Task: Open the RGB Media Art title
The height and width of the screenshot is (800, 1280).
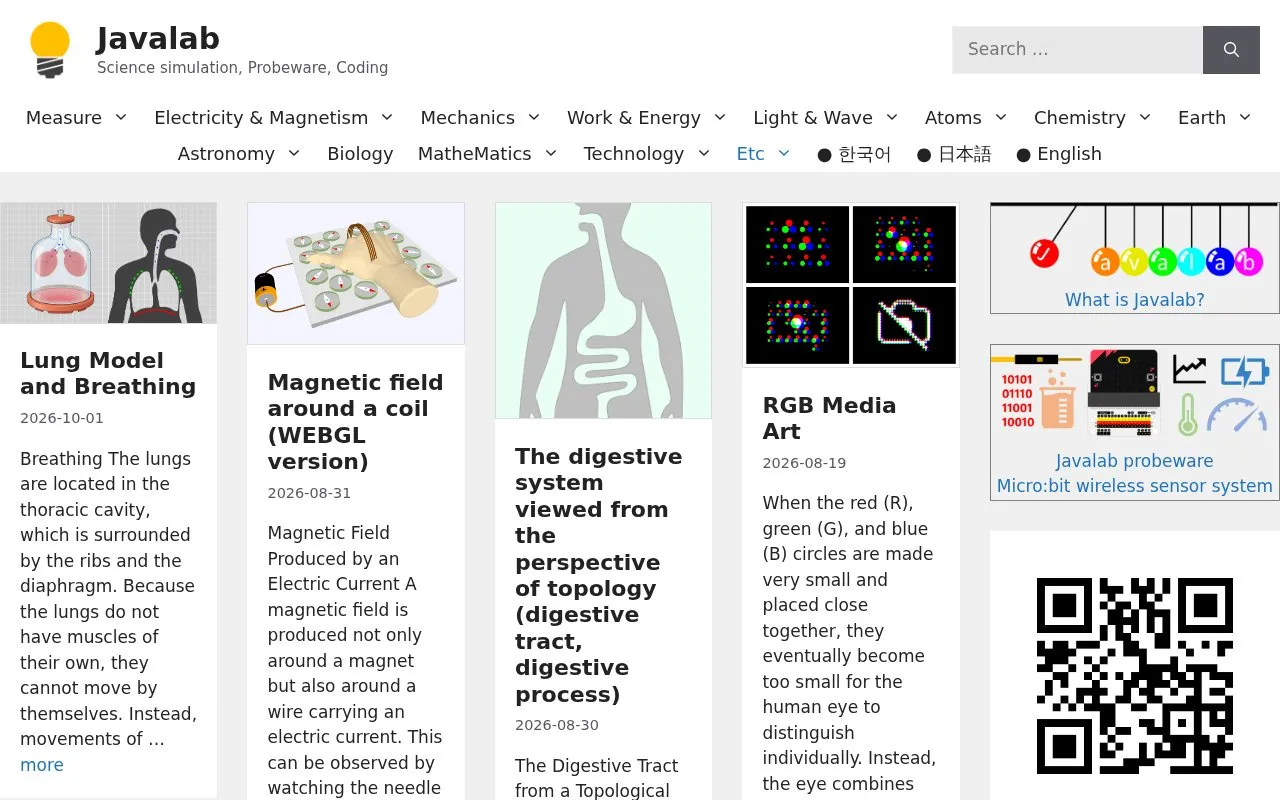Action: coord(829,418)
